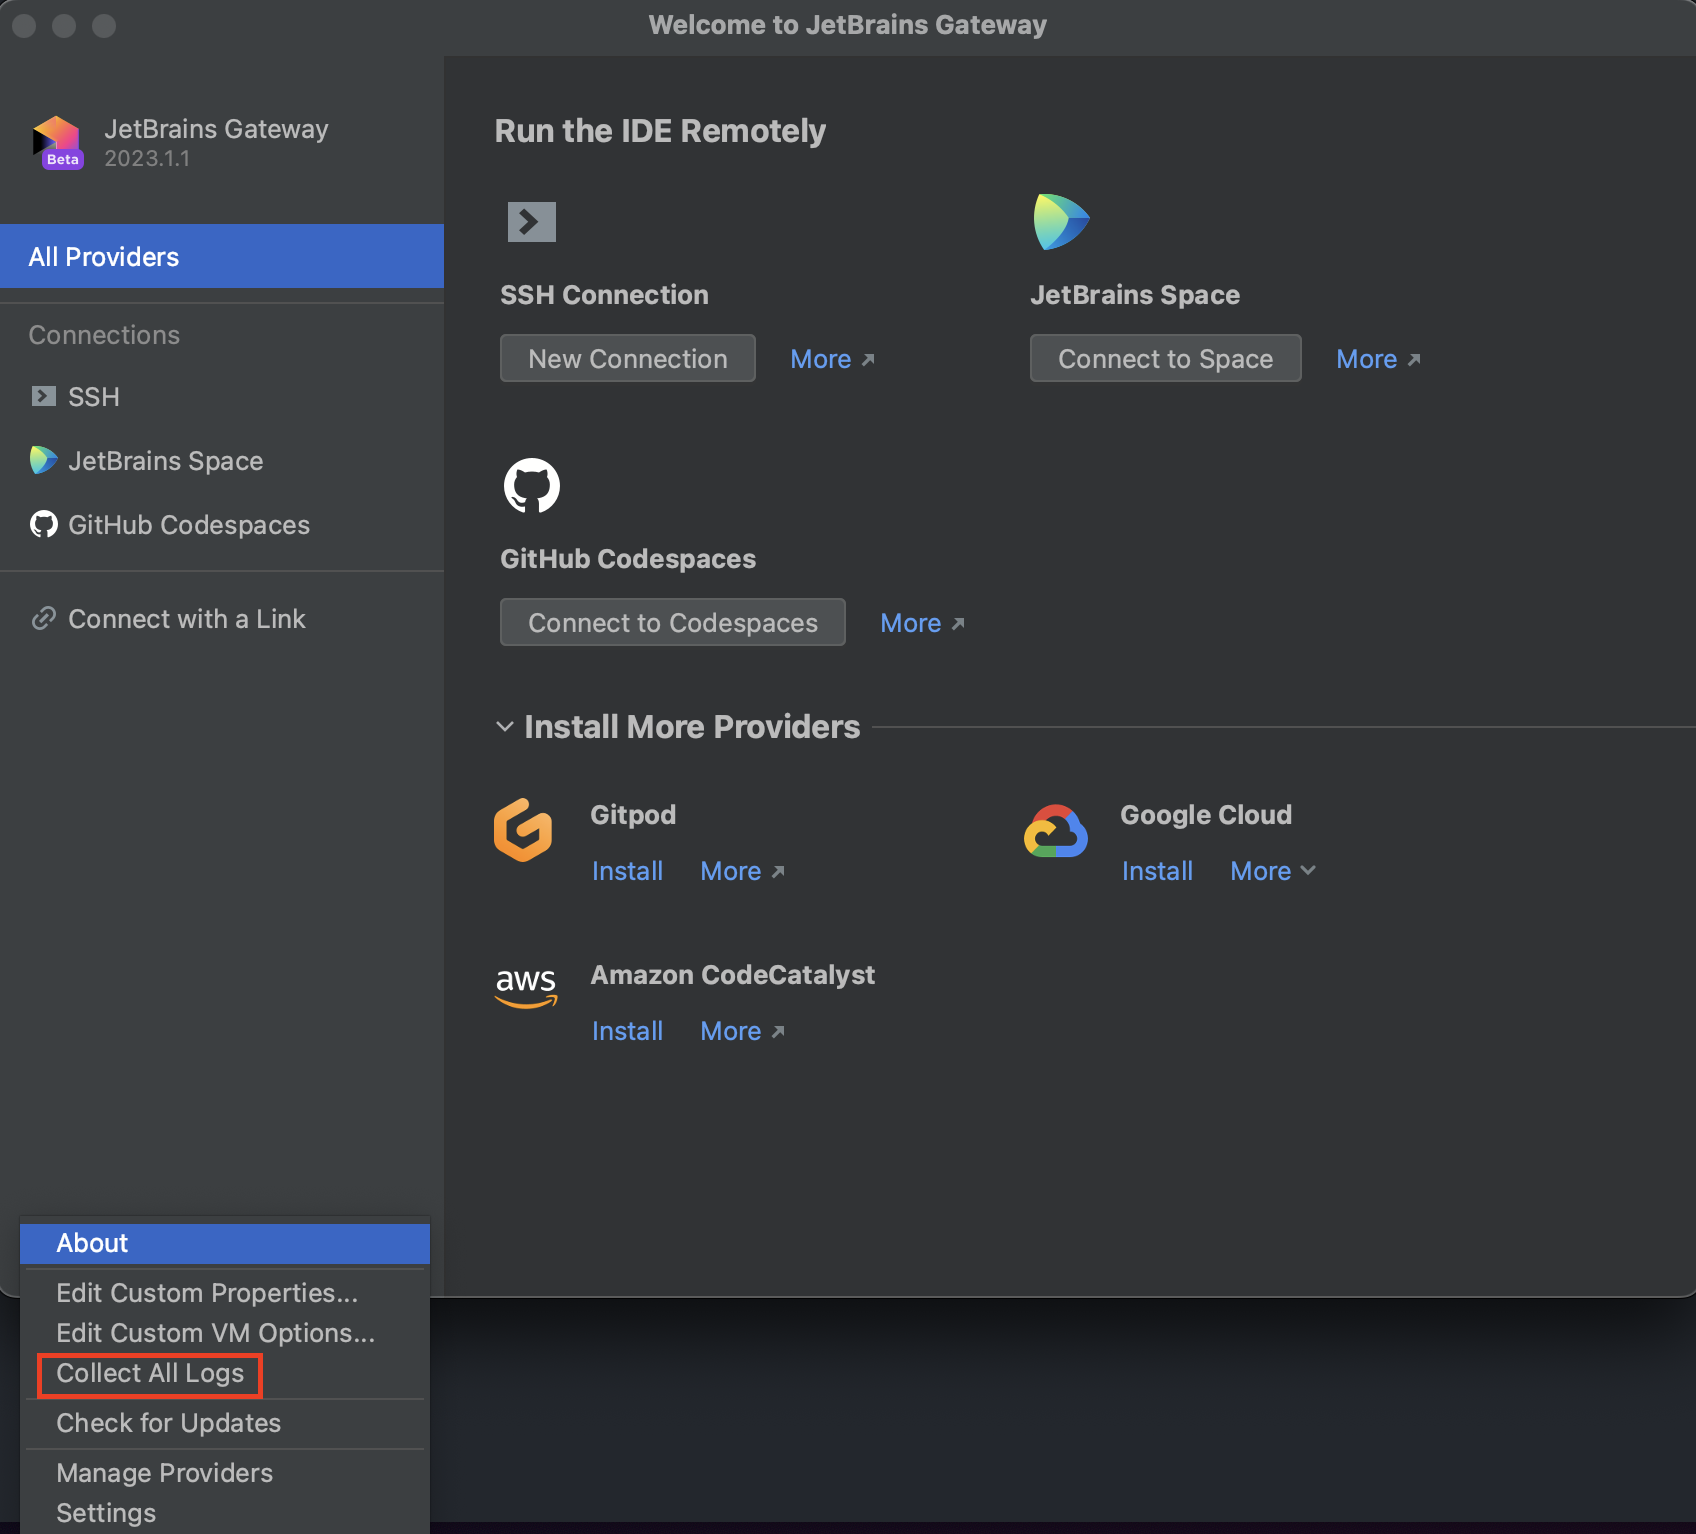
Task: Click the window close button
Action: coord(24,25)
